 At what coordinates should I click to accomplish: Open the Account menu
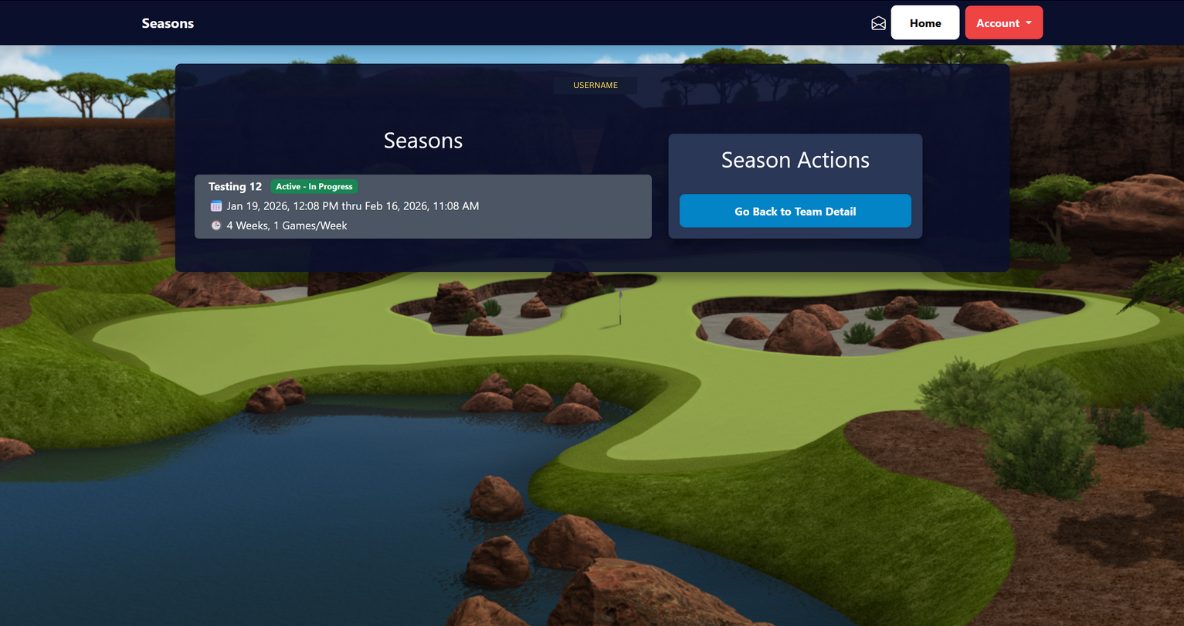pos(1002,23)
